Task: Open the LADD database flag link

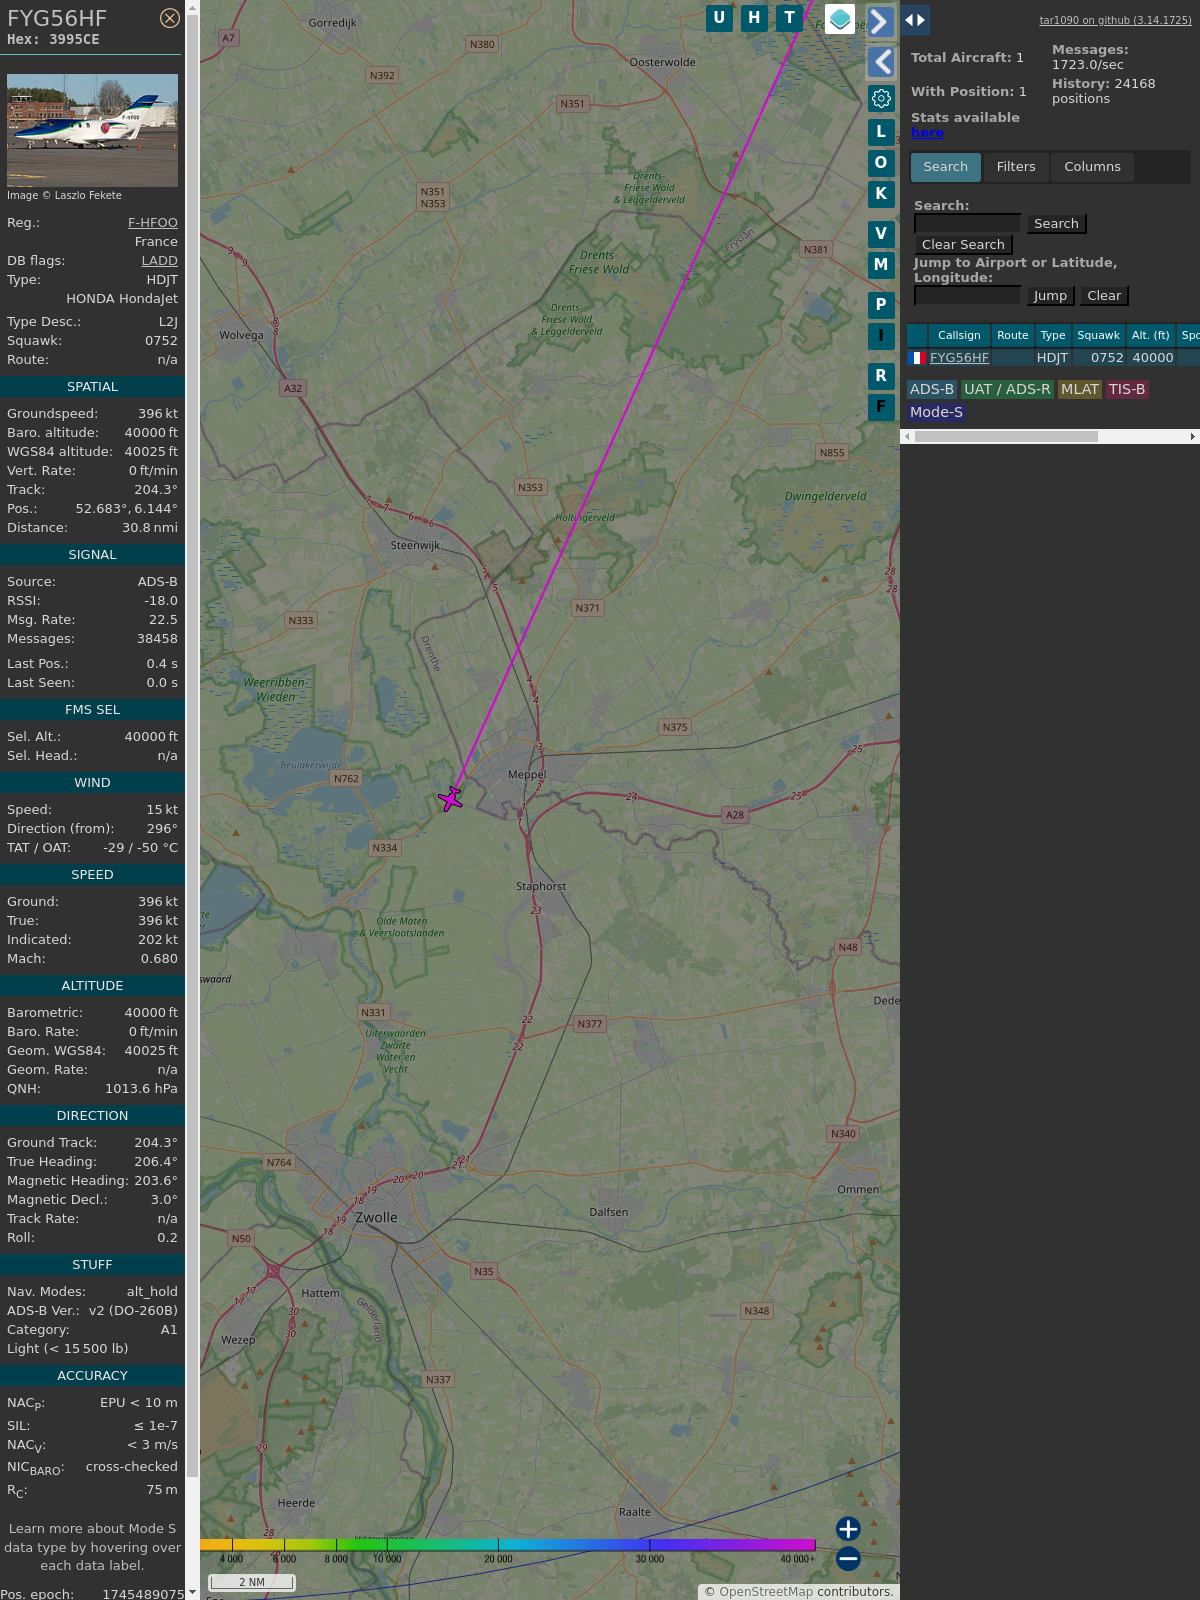Action: click(x=159, y=261)
